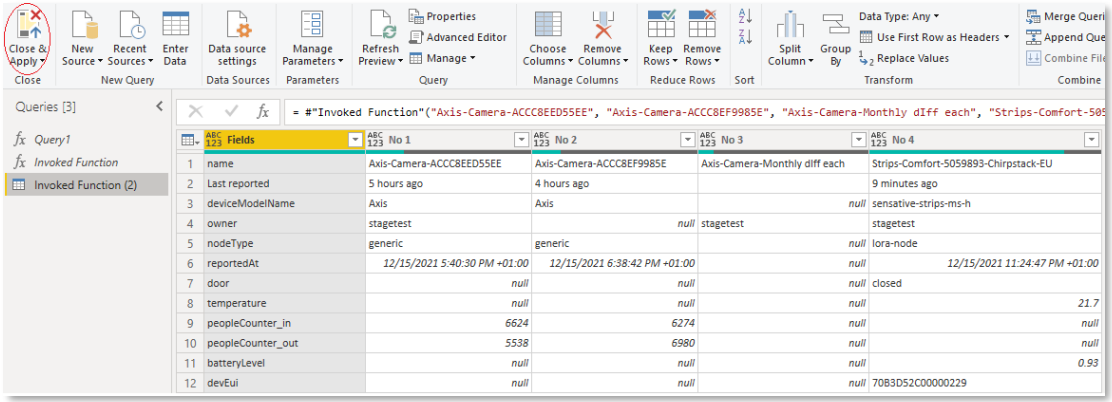Open the Advanced Editor
This screenshot has width=1112, height=402.
pyautogui.click(x=458, y=37)
